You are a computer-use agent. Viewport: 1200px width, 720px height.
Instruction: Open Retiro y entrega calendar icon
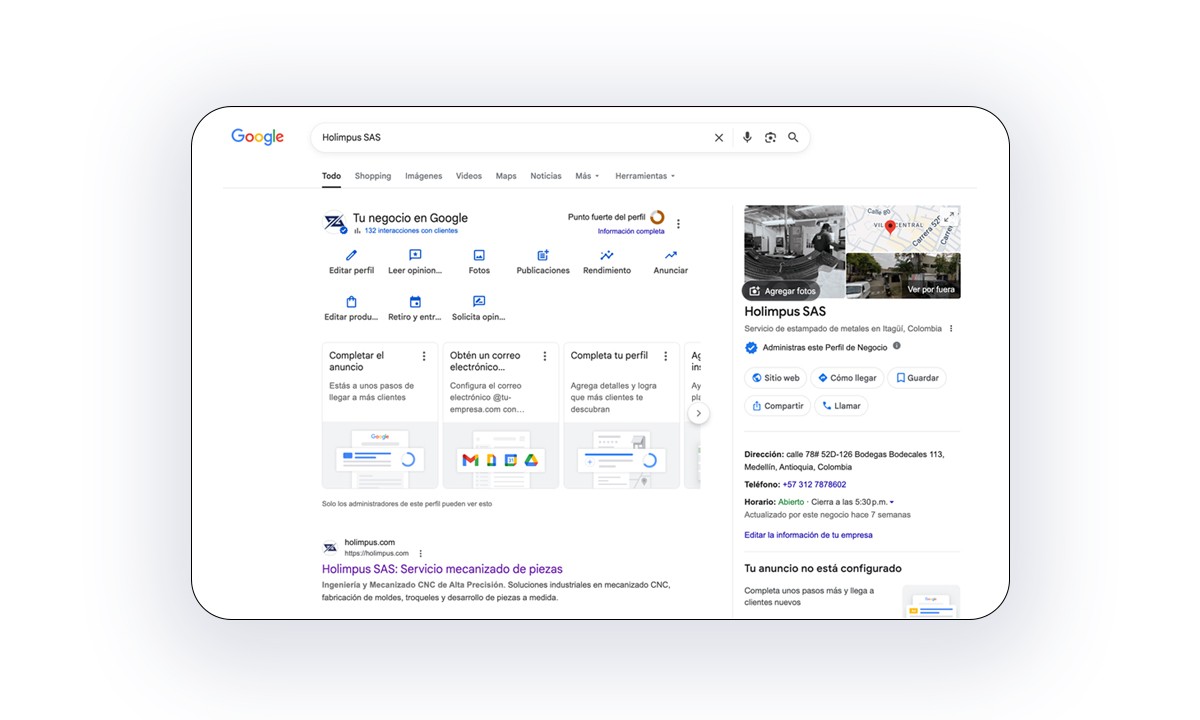point(415,302)
